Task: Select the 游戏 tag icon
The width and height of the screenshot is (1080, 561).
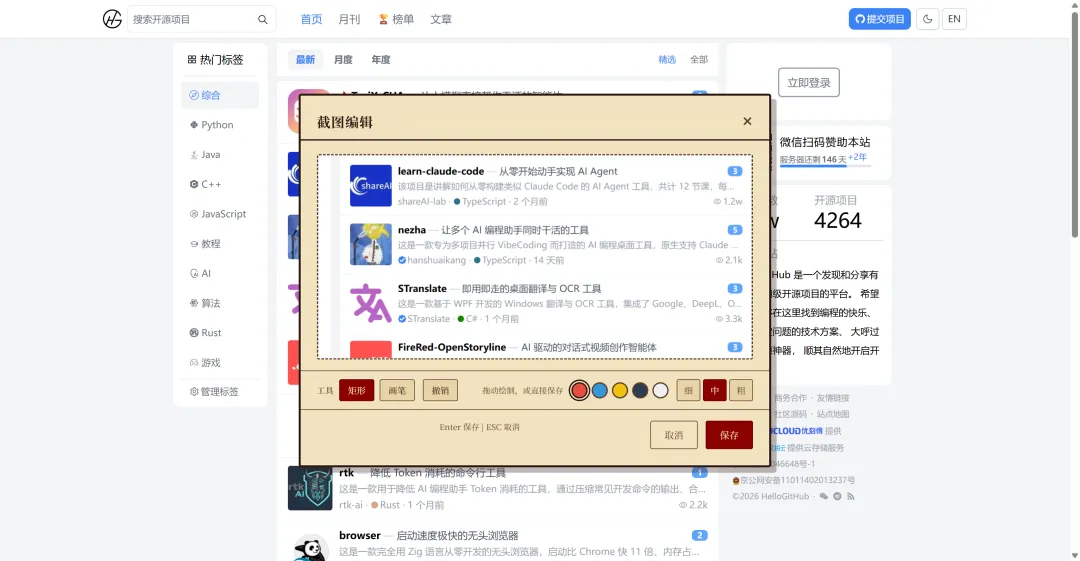Action: (194, 362)
